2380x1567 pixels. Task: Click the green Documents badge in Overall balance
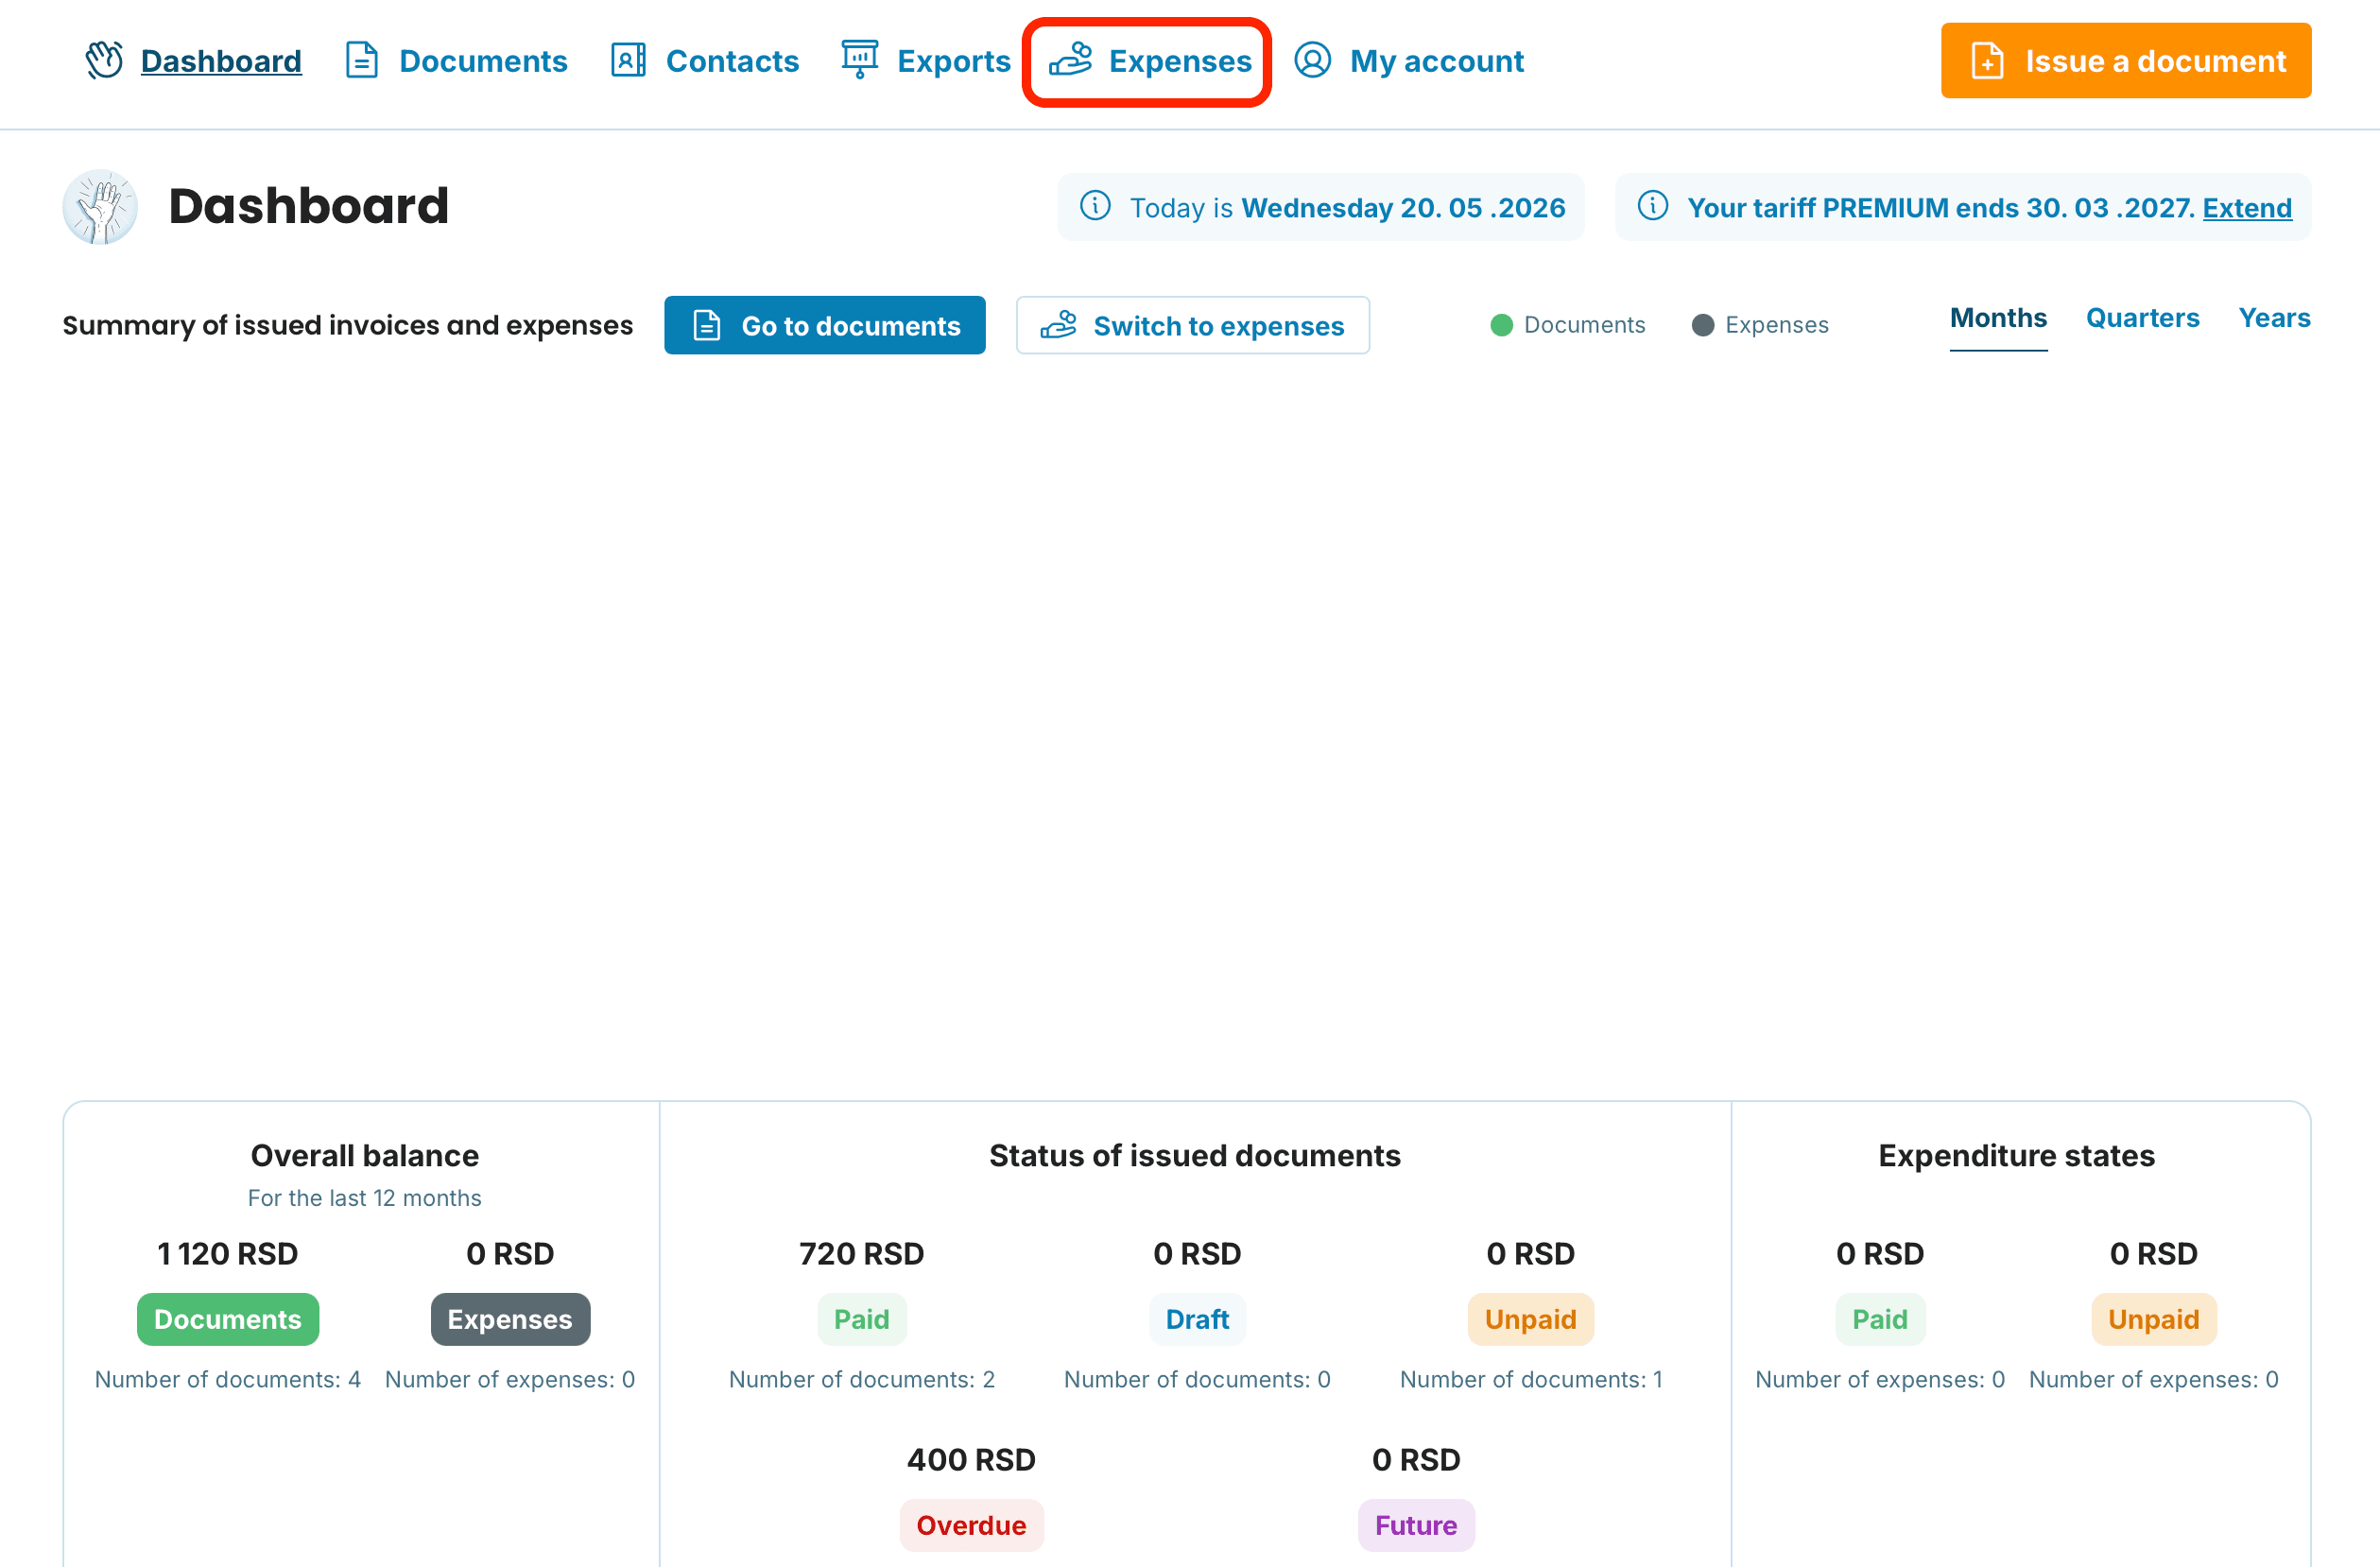coord(228,1319)
